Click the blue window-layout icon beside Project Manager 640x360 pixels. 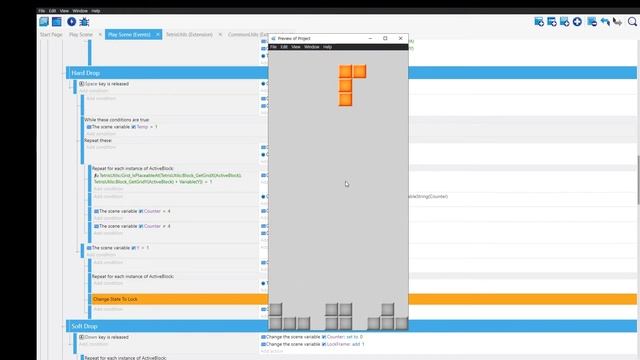[57, 22]
